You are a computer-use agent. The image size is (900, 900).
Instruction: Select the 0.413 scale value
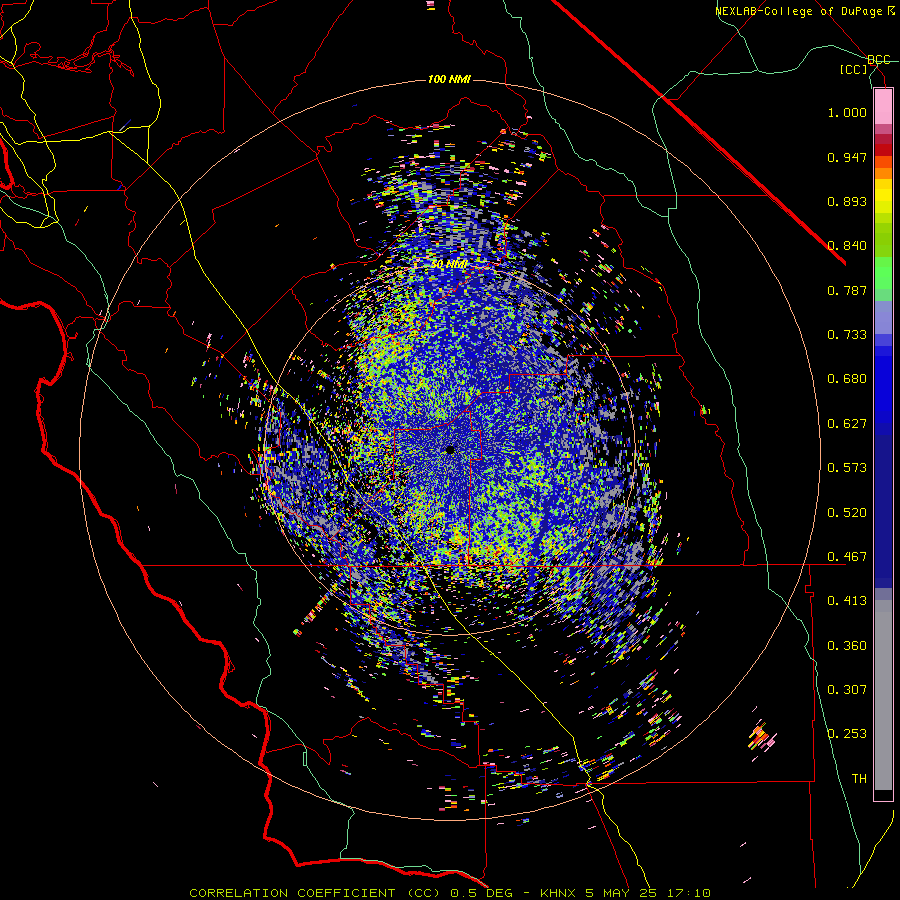847,601
